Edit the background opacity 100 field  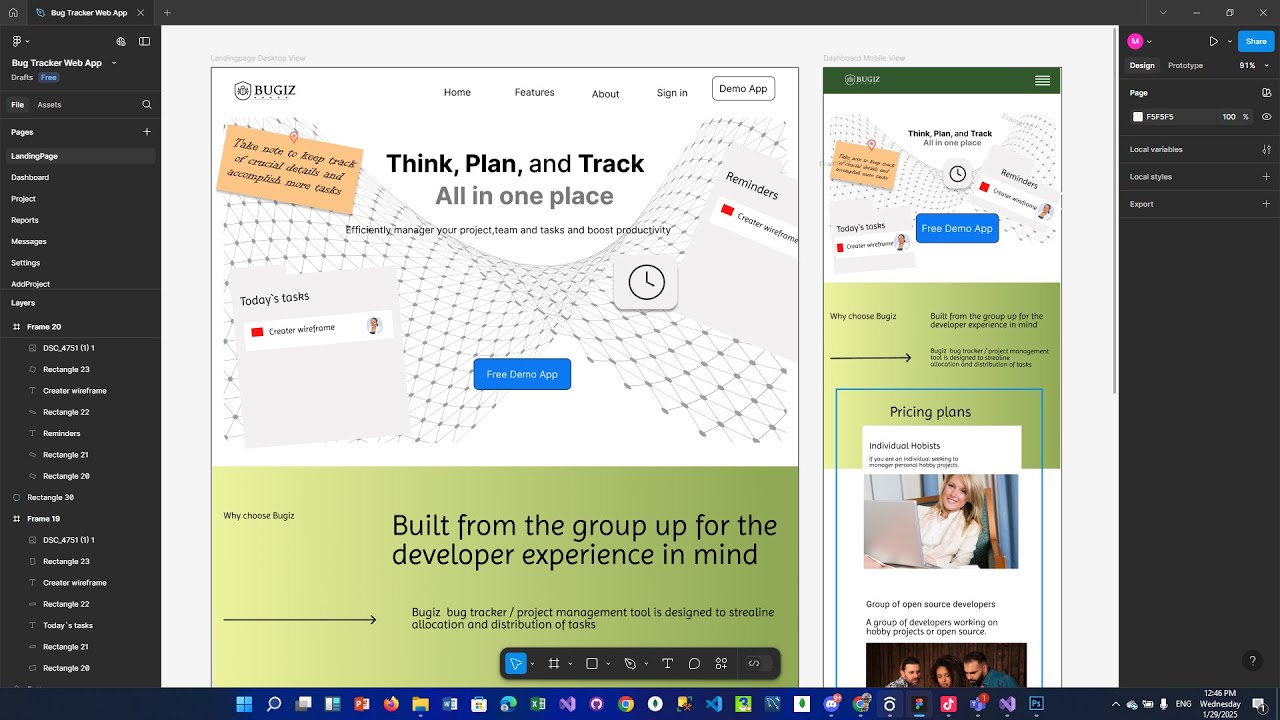[1229, 117]
